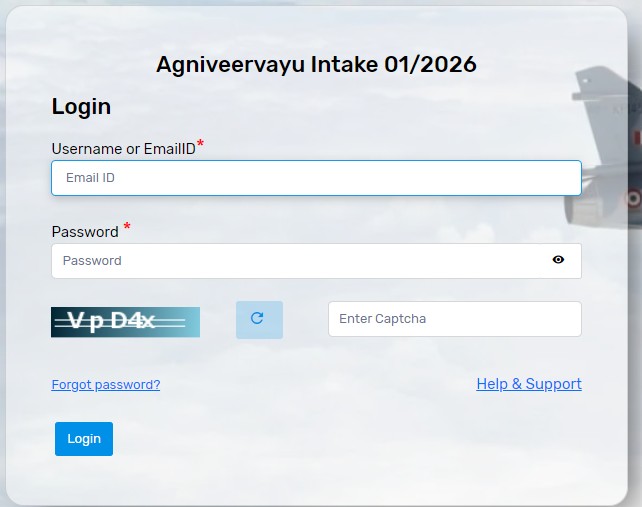Refresh the captcha image
This screenshot has height=507, width=642.
[259, 320]
